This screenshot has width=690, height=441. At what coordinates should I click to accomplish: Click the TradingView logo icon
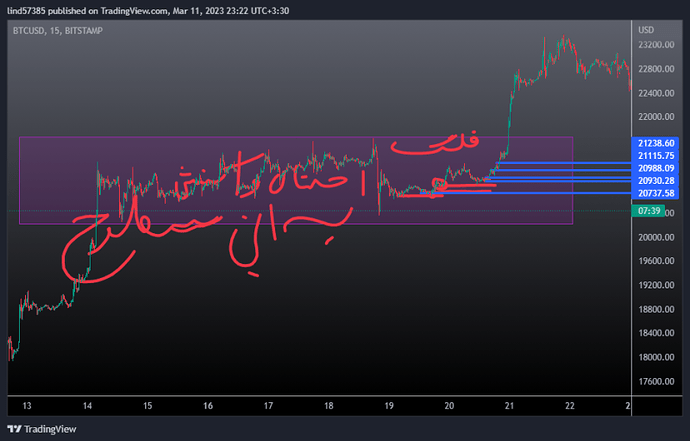pyautogui.click(x=15, y=429)
